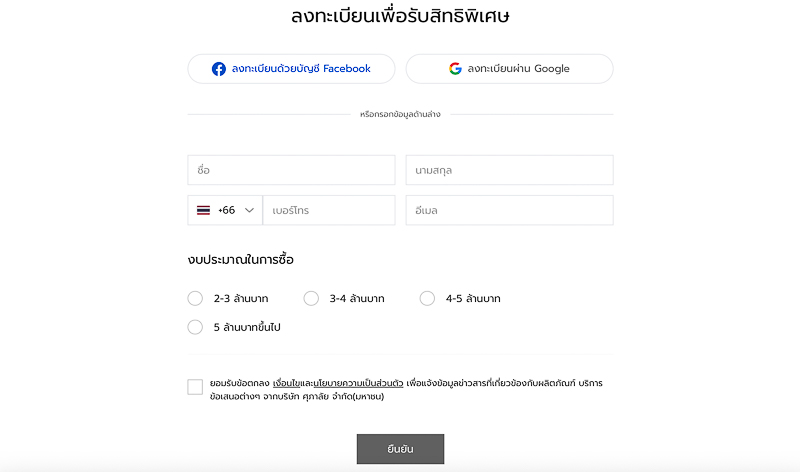Click the ชื่อ first name field
Viewport: 800px width, 472px height.
tap(291, 170)
